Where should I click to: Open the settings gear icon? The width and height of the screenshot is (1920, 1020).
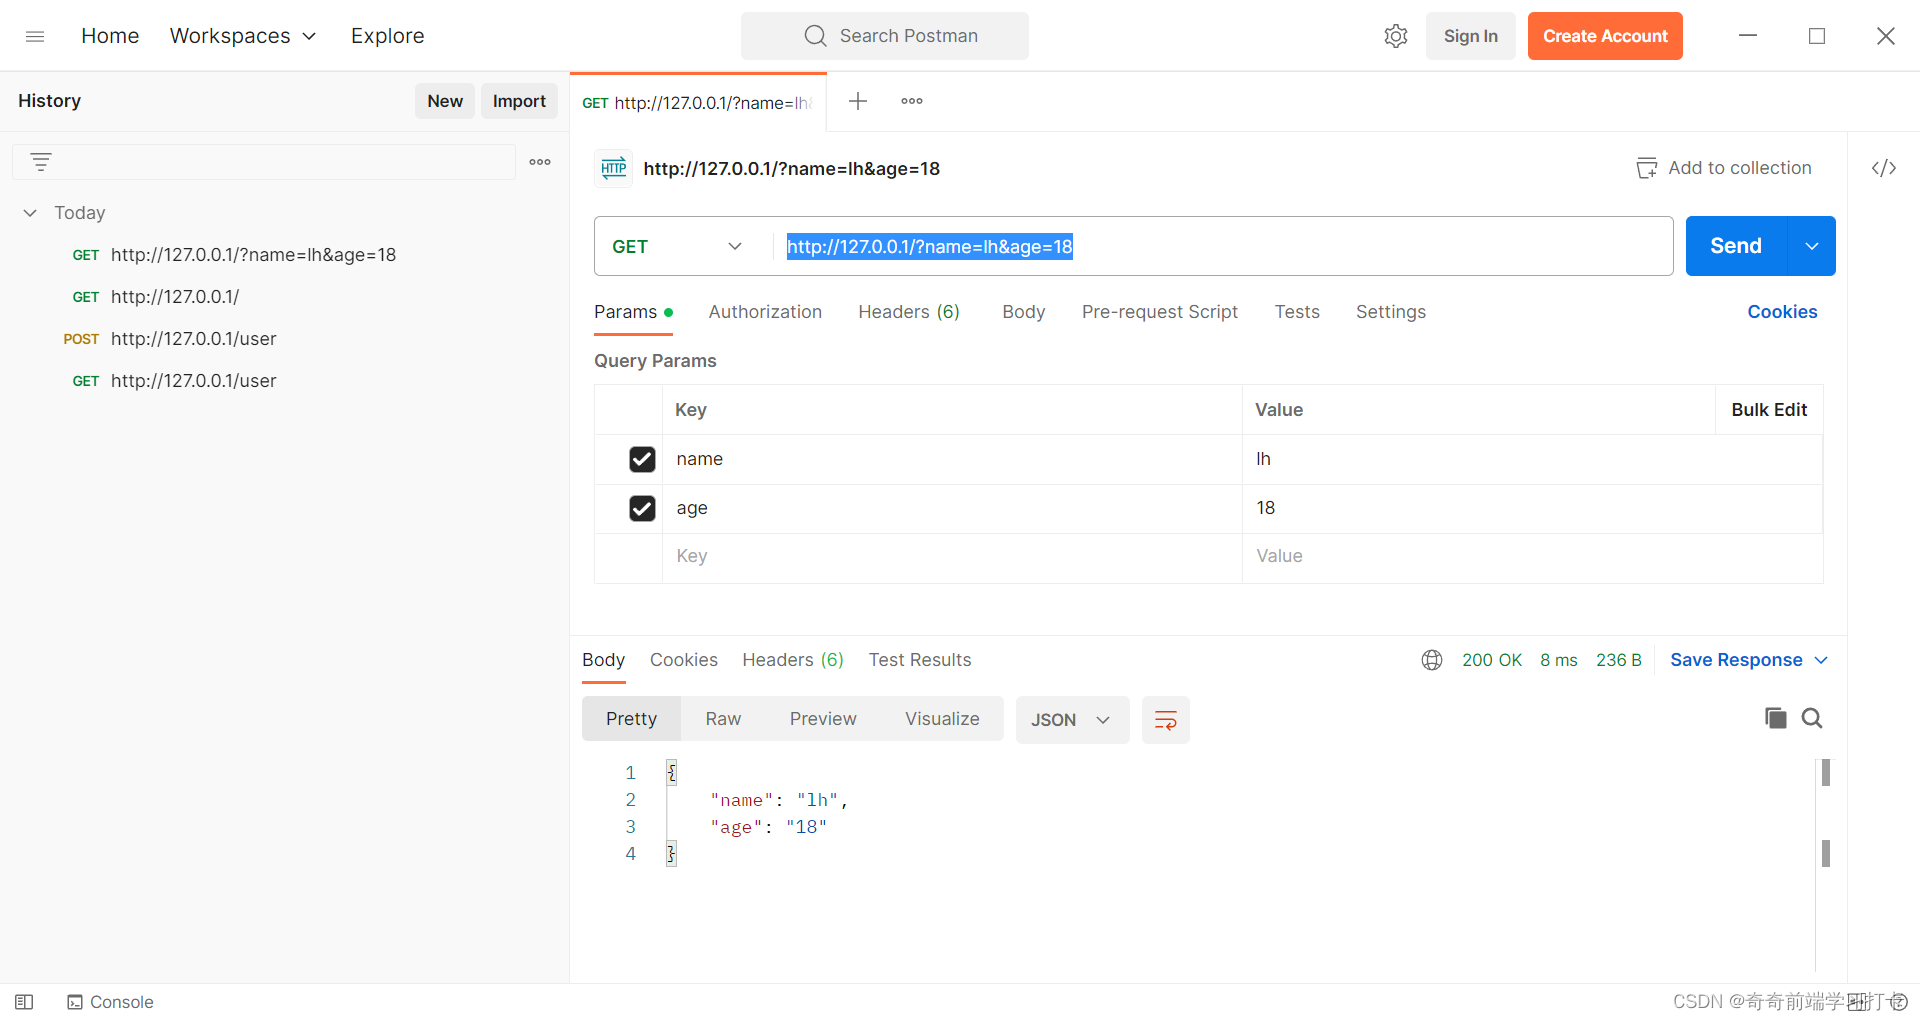[1396, 36]
